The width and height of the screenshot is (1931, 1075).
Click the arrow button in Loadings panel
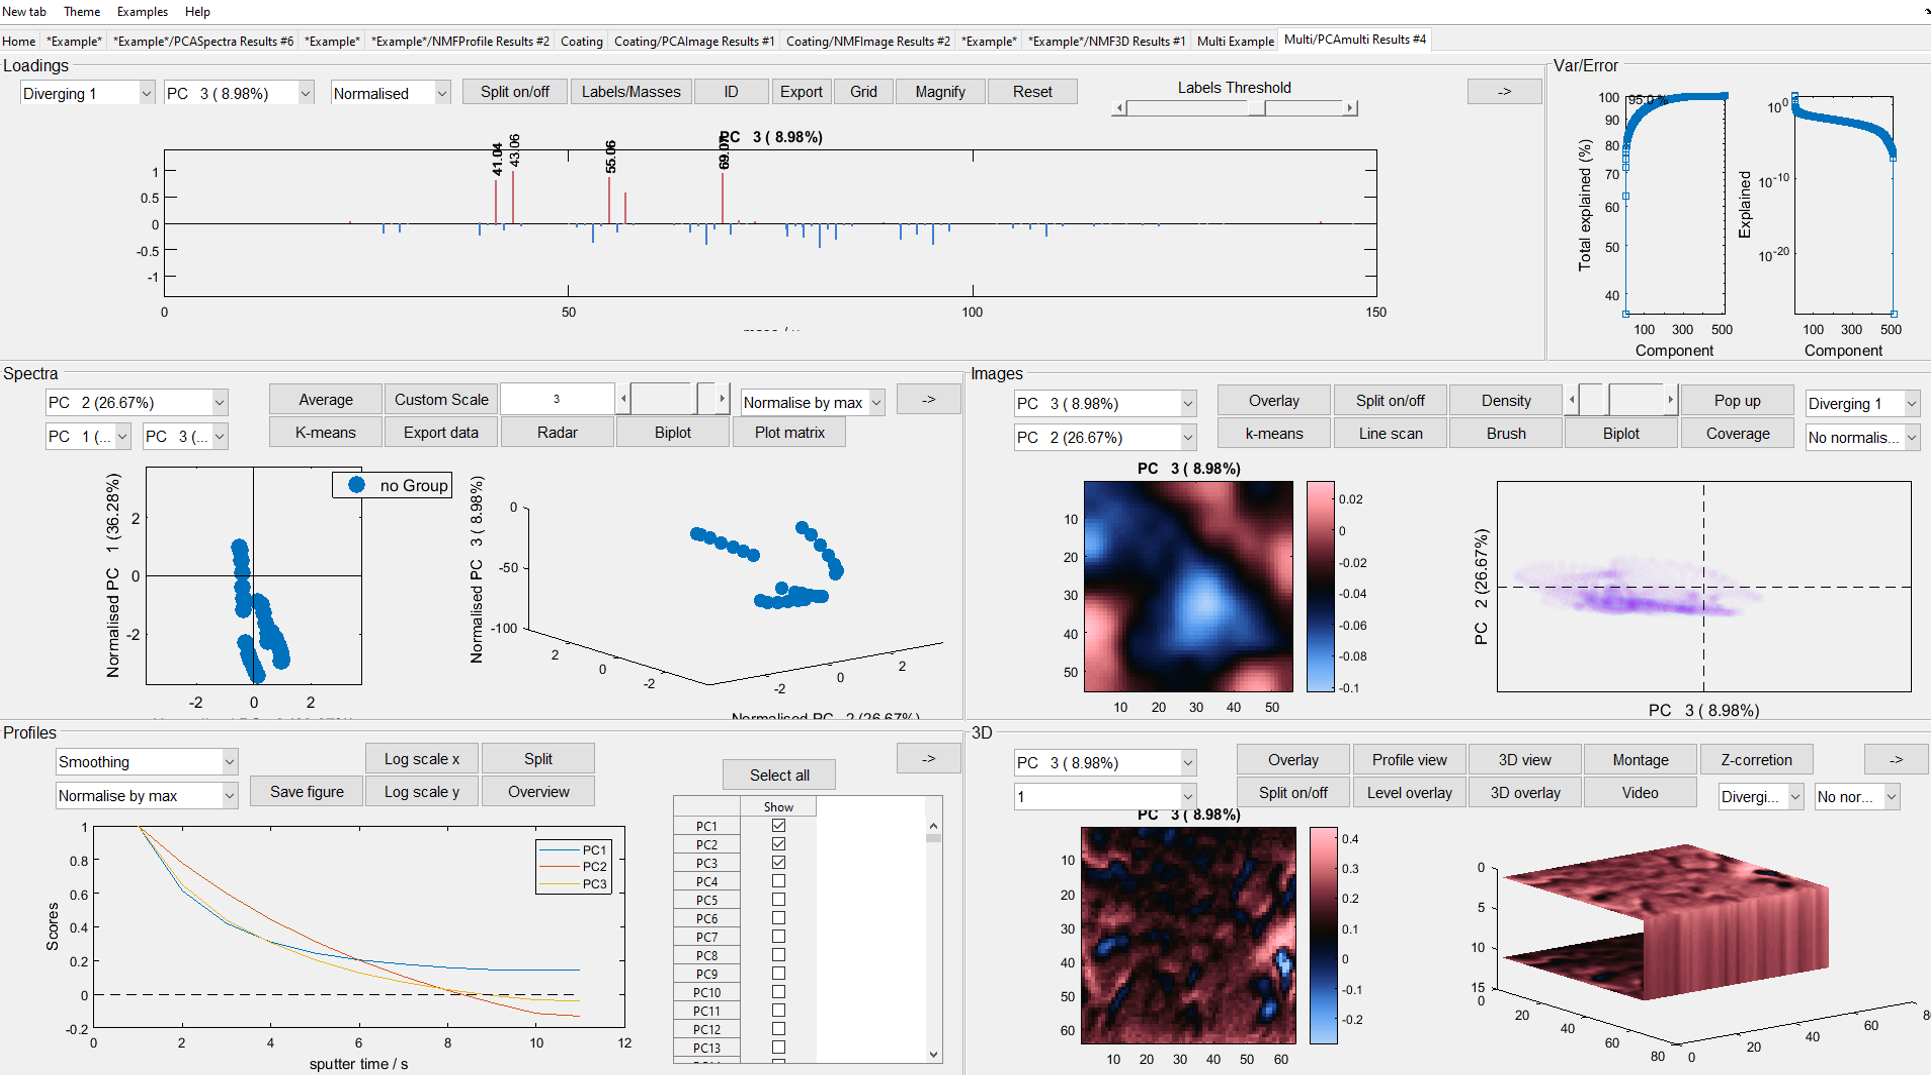[x=1503, y=92]
